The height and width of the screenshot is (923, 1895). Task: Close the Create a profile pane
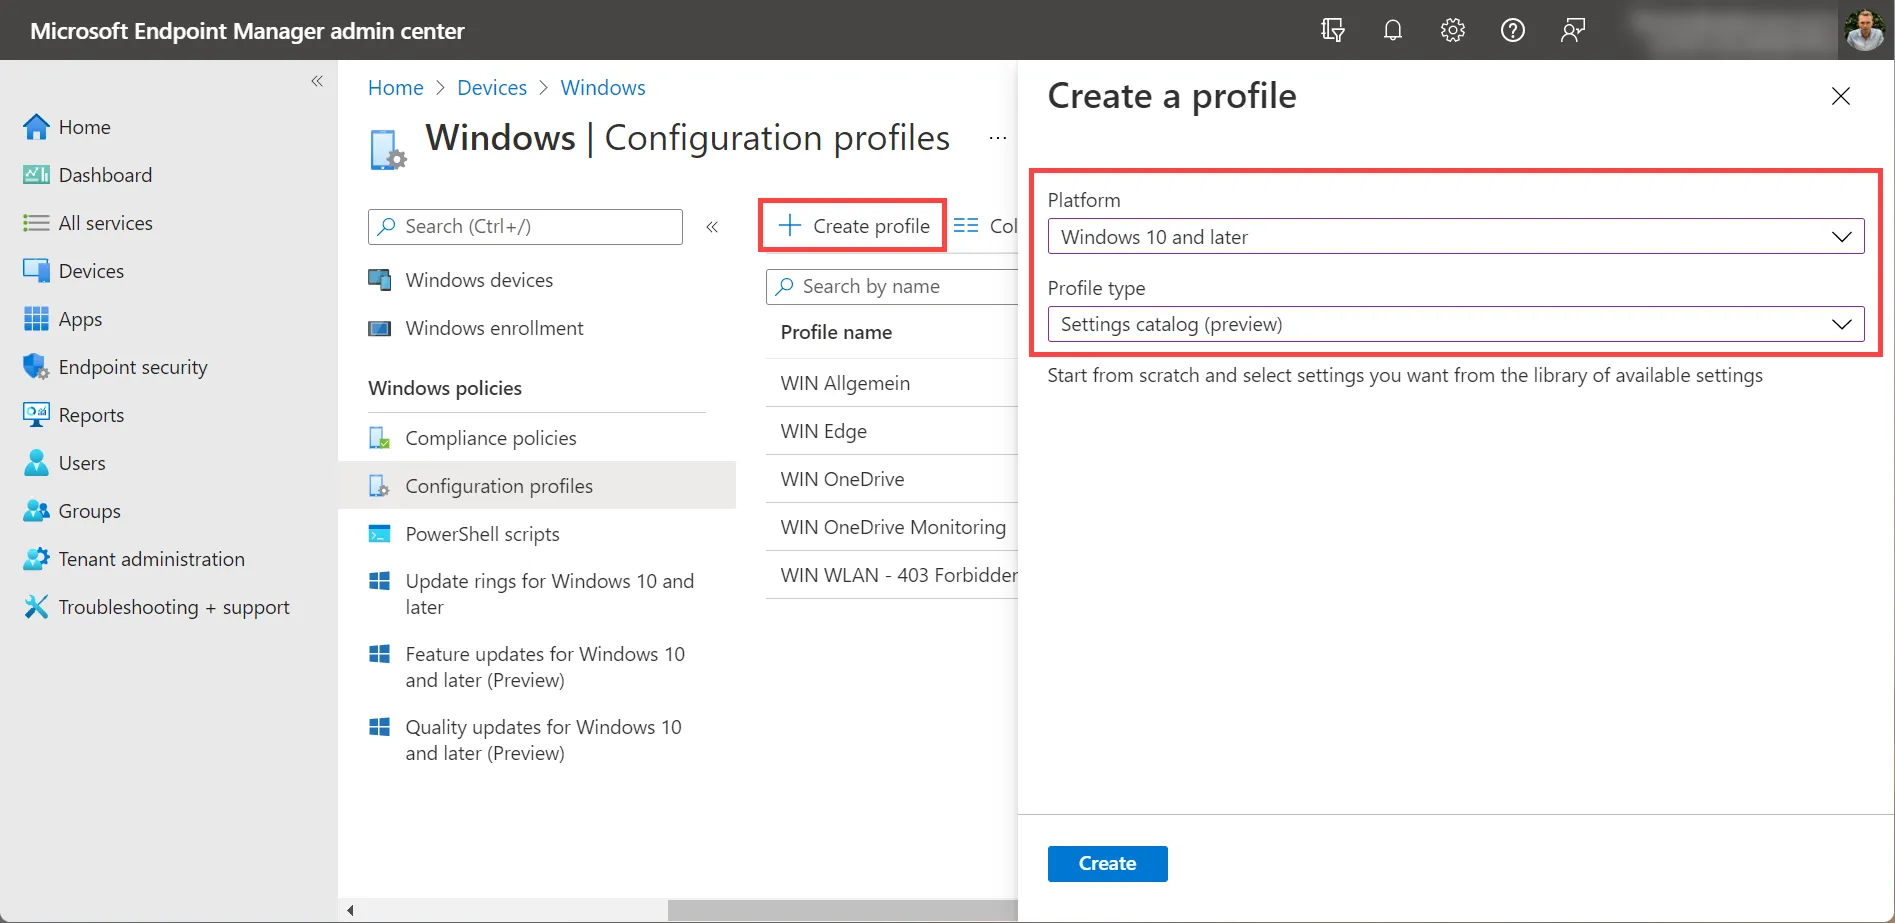1840,96
